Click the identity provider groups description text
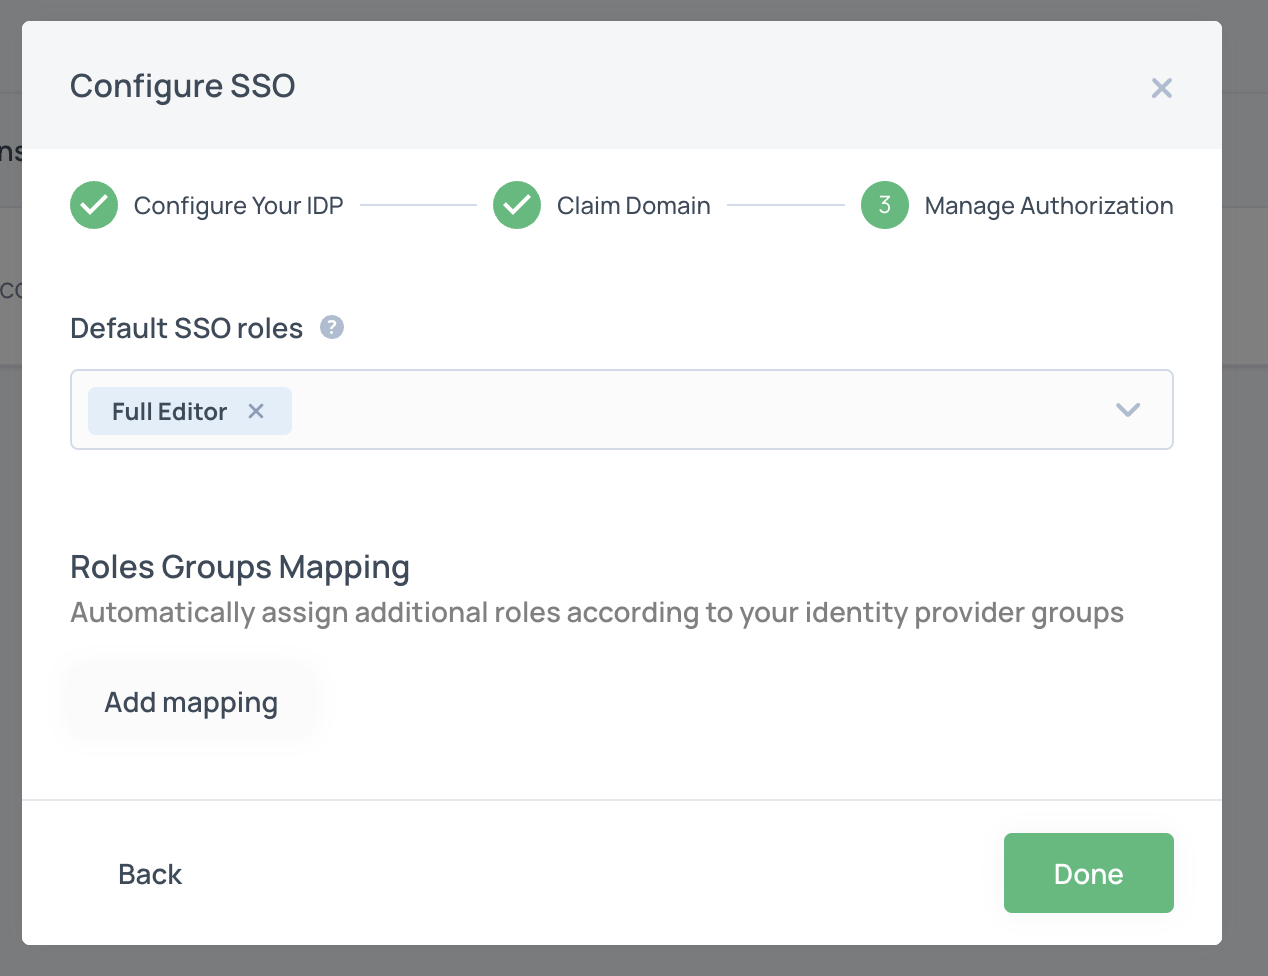This screenshot has width=1268, height=976. (596, 612)
